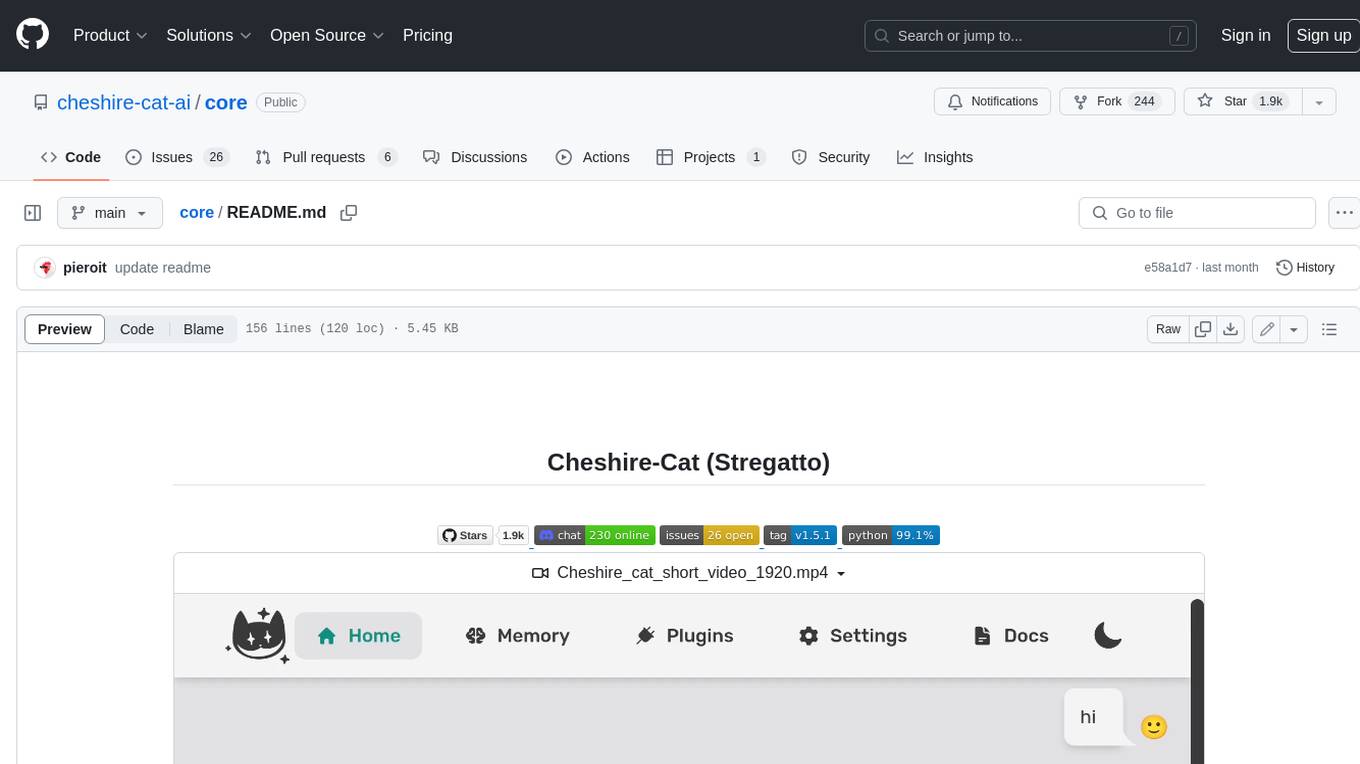This screenshot has height=764, width=1360.
Task: Click the 'hi' chat message bubble
Action: (x=1094, y=717)
